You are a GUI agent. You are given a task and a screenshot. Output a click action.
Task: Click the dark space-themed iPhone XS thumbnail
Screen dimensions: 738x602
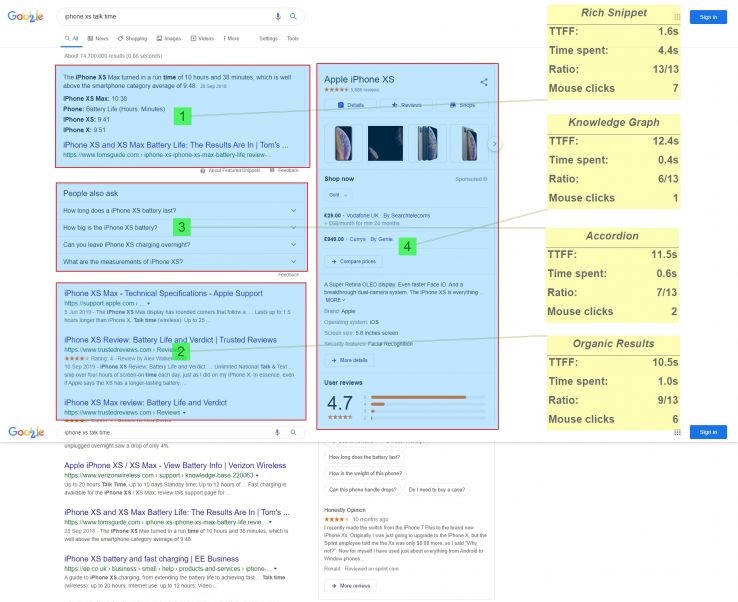[385, 144]
